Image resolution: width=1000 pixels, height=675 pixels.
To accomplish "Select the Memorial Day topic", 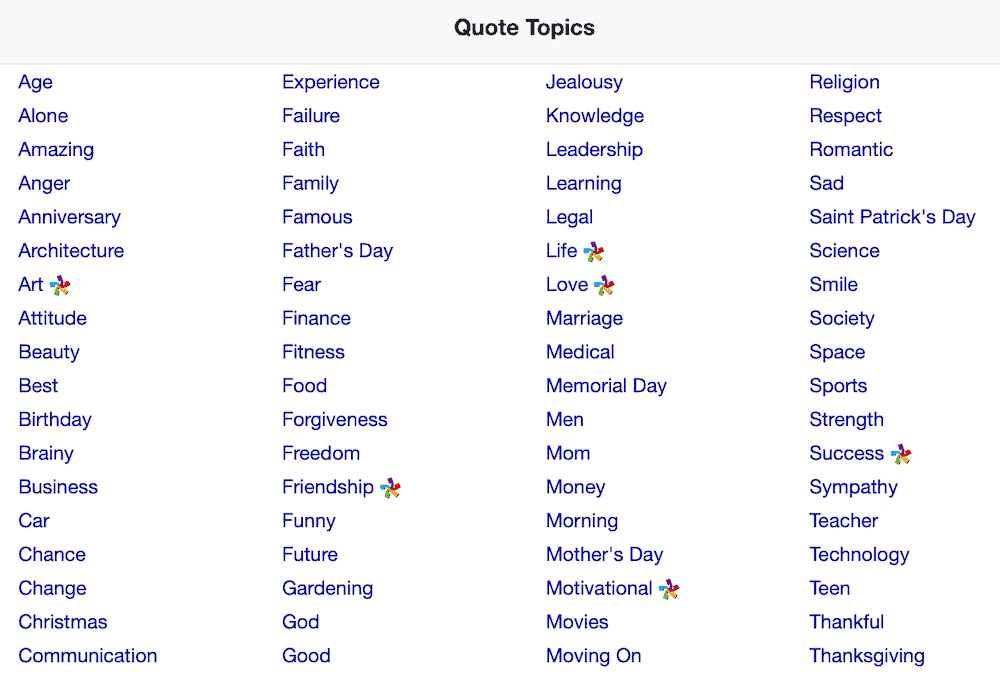I will click(x=606, y=385).
